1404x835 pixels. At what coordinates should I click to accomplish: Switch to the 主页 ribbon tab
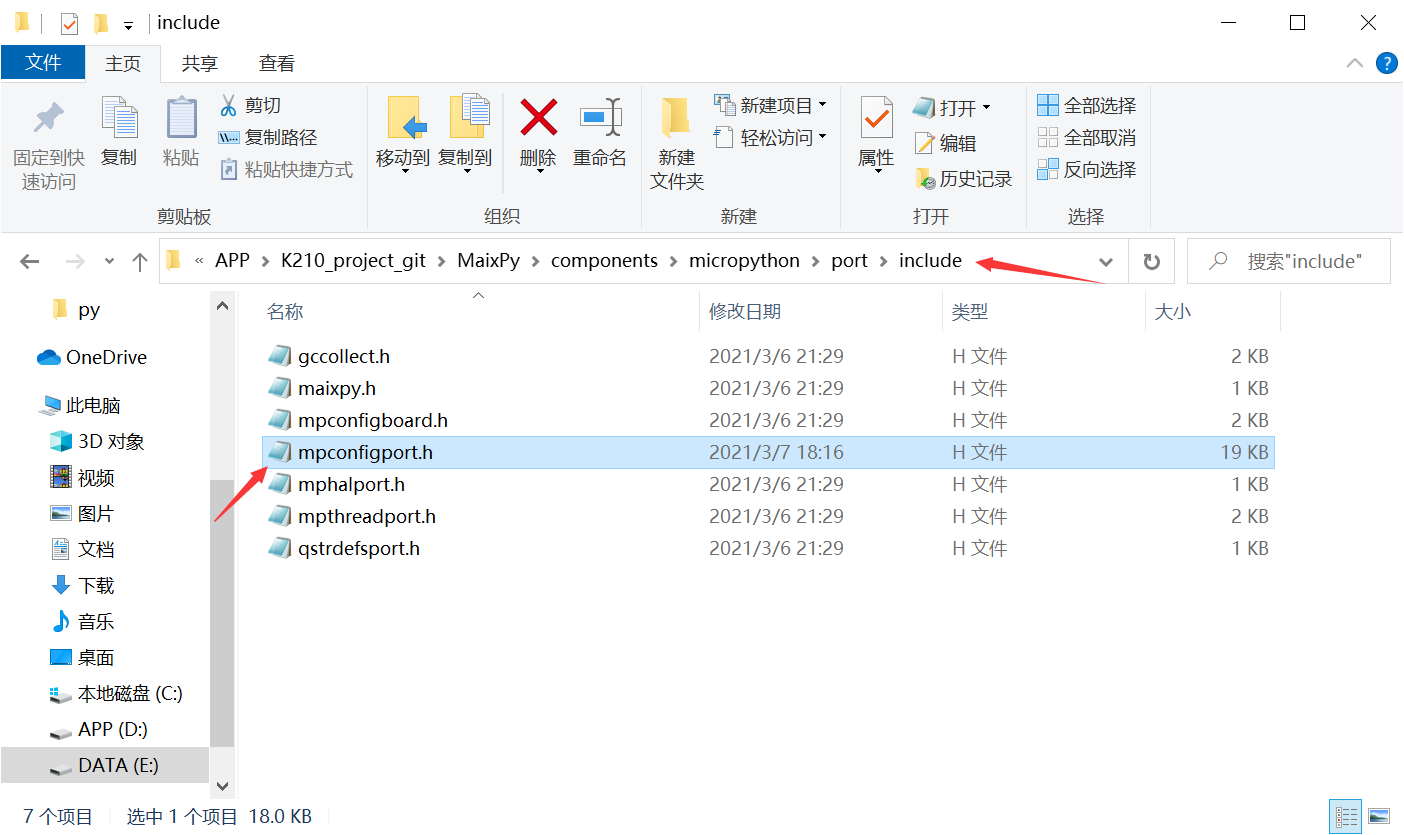tap(123, 63)
